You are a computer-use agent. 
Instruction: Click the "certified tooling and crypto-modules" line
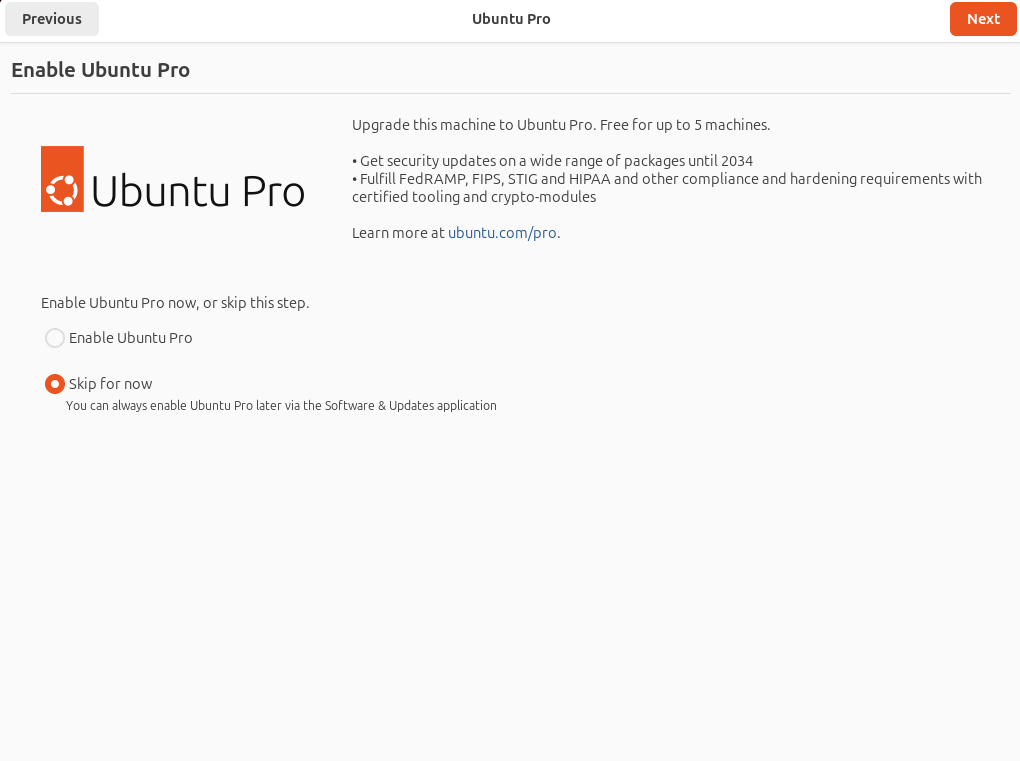point(474,197)
